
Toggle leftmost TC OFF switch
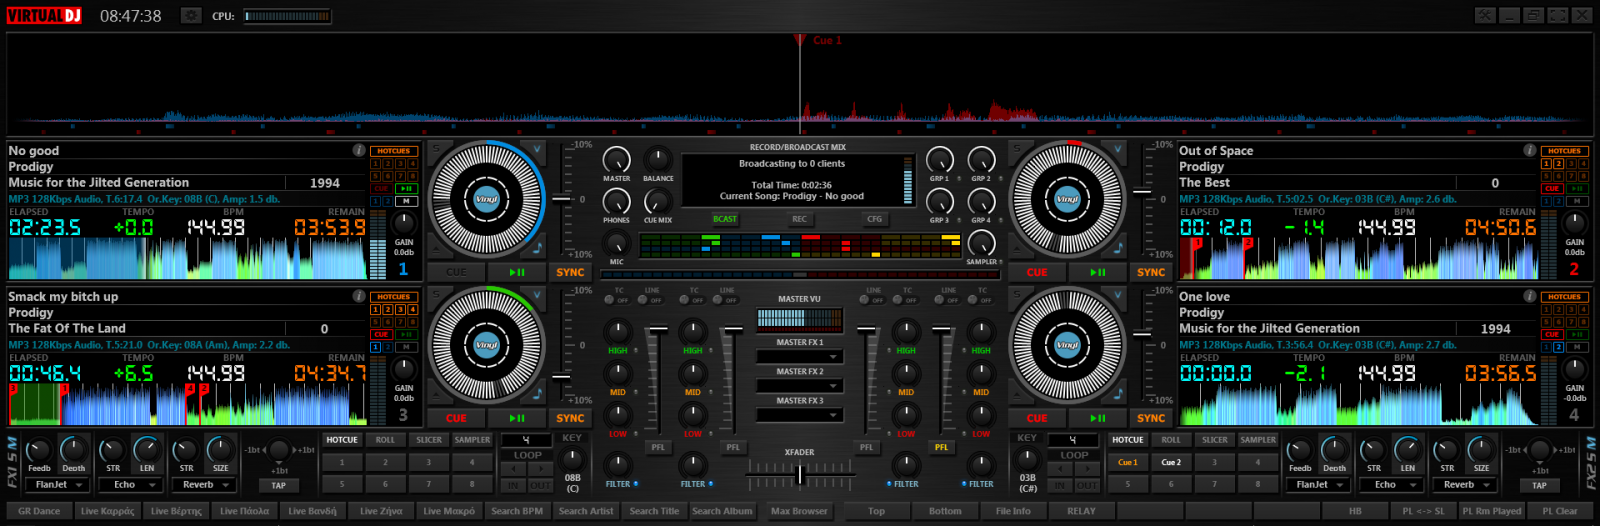coord(616,299)
